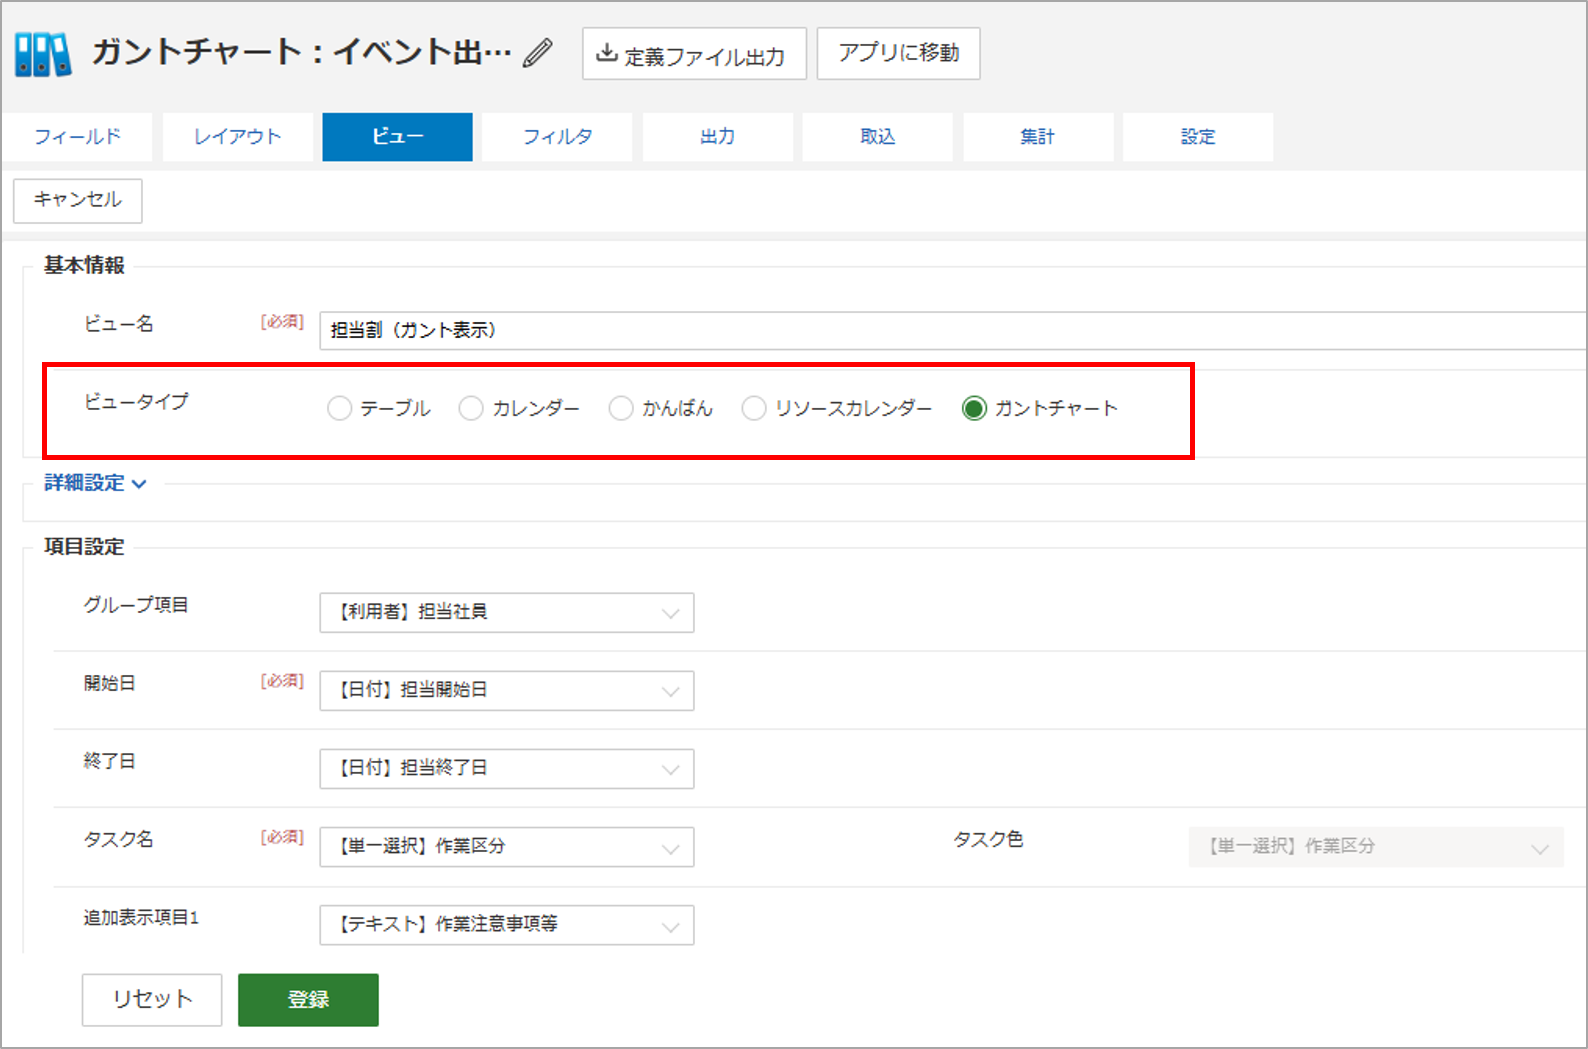Click the 定義ファイル出力 button
This screenshot has height=1049, width=1588.
click(694, 54)
